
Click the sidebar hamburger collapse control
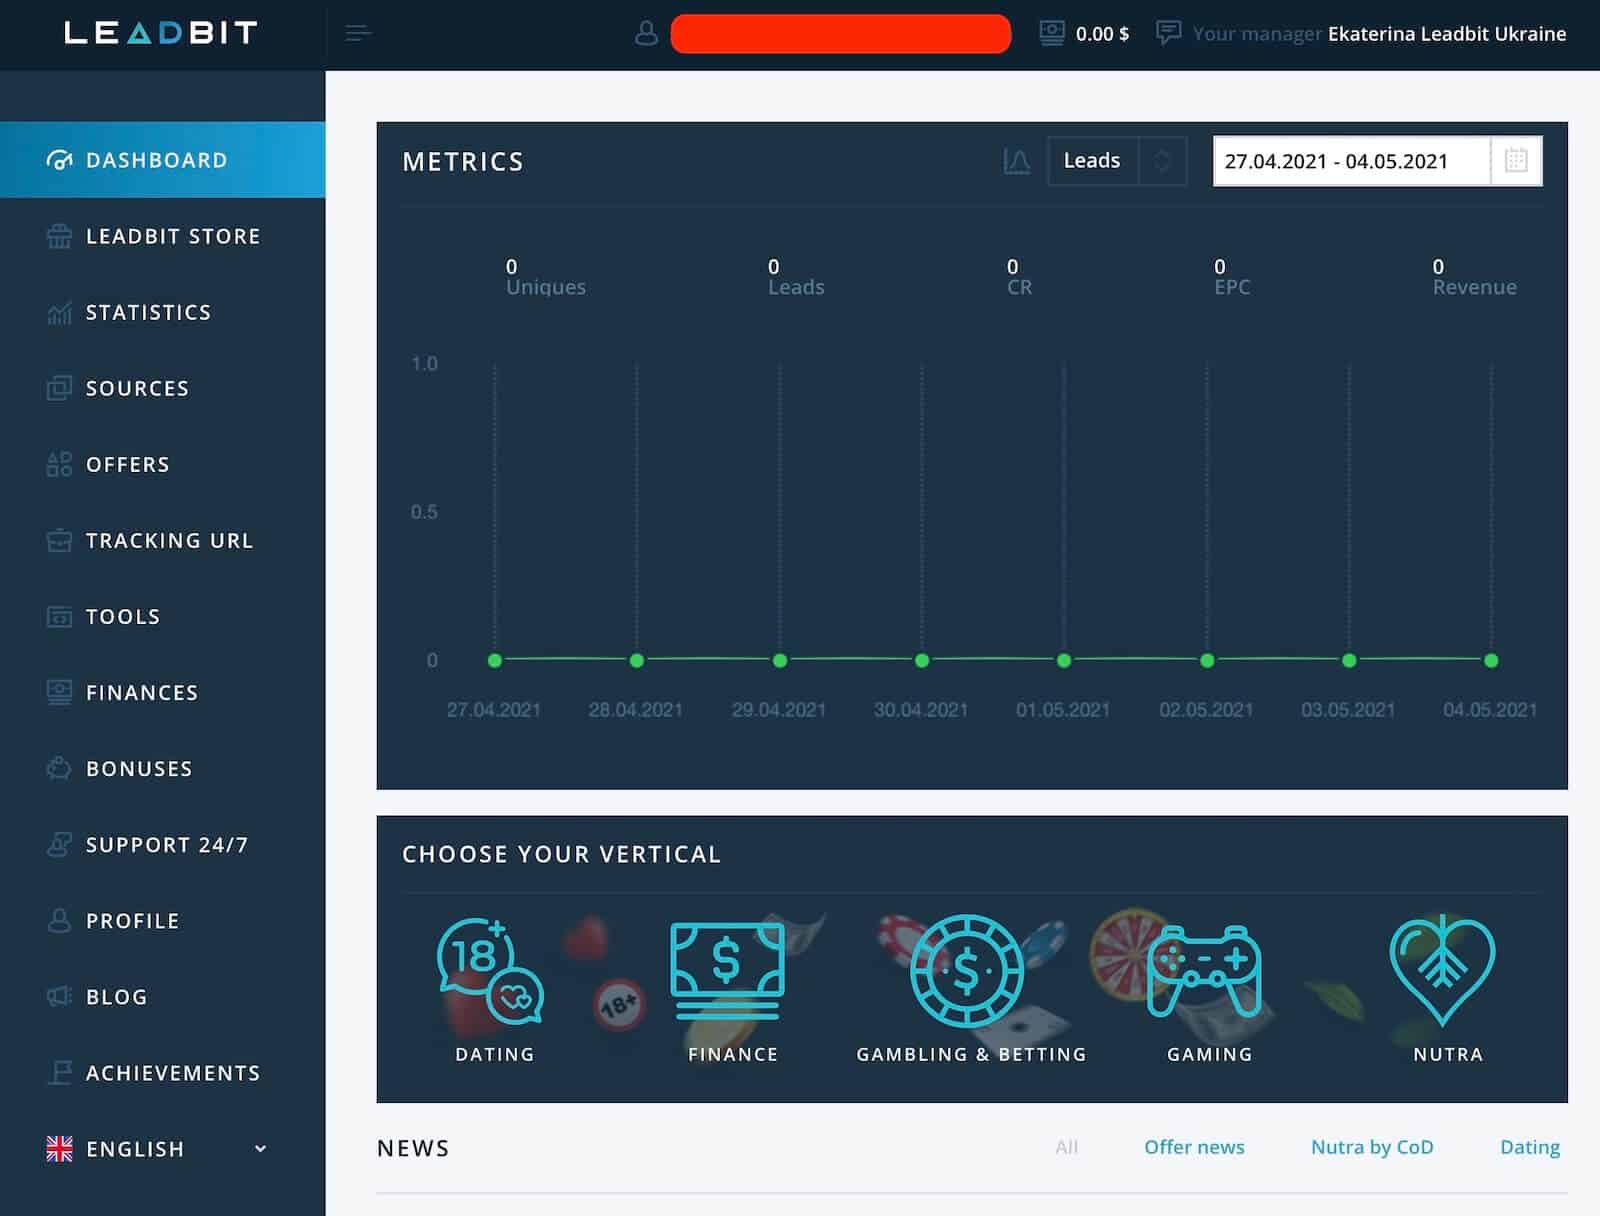(x=358, y=32)
